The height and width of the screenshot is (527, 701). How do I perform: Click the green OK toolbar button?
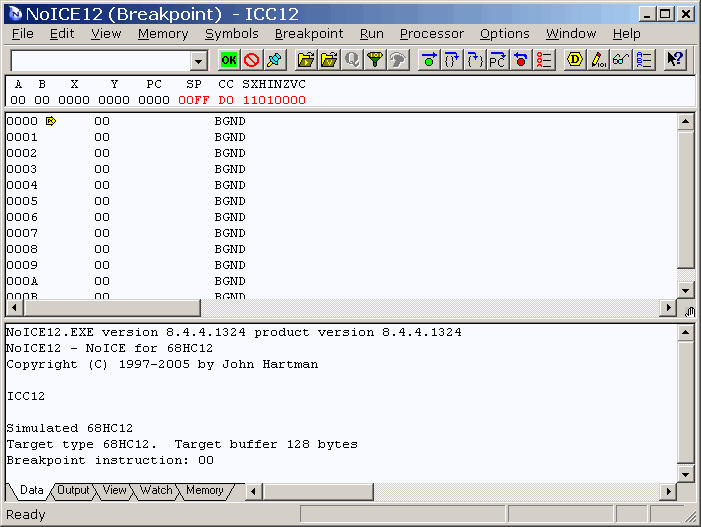click(x=229, y=60)
